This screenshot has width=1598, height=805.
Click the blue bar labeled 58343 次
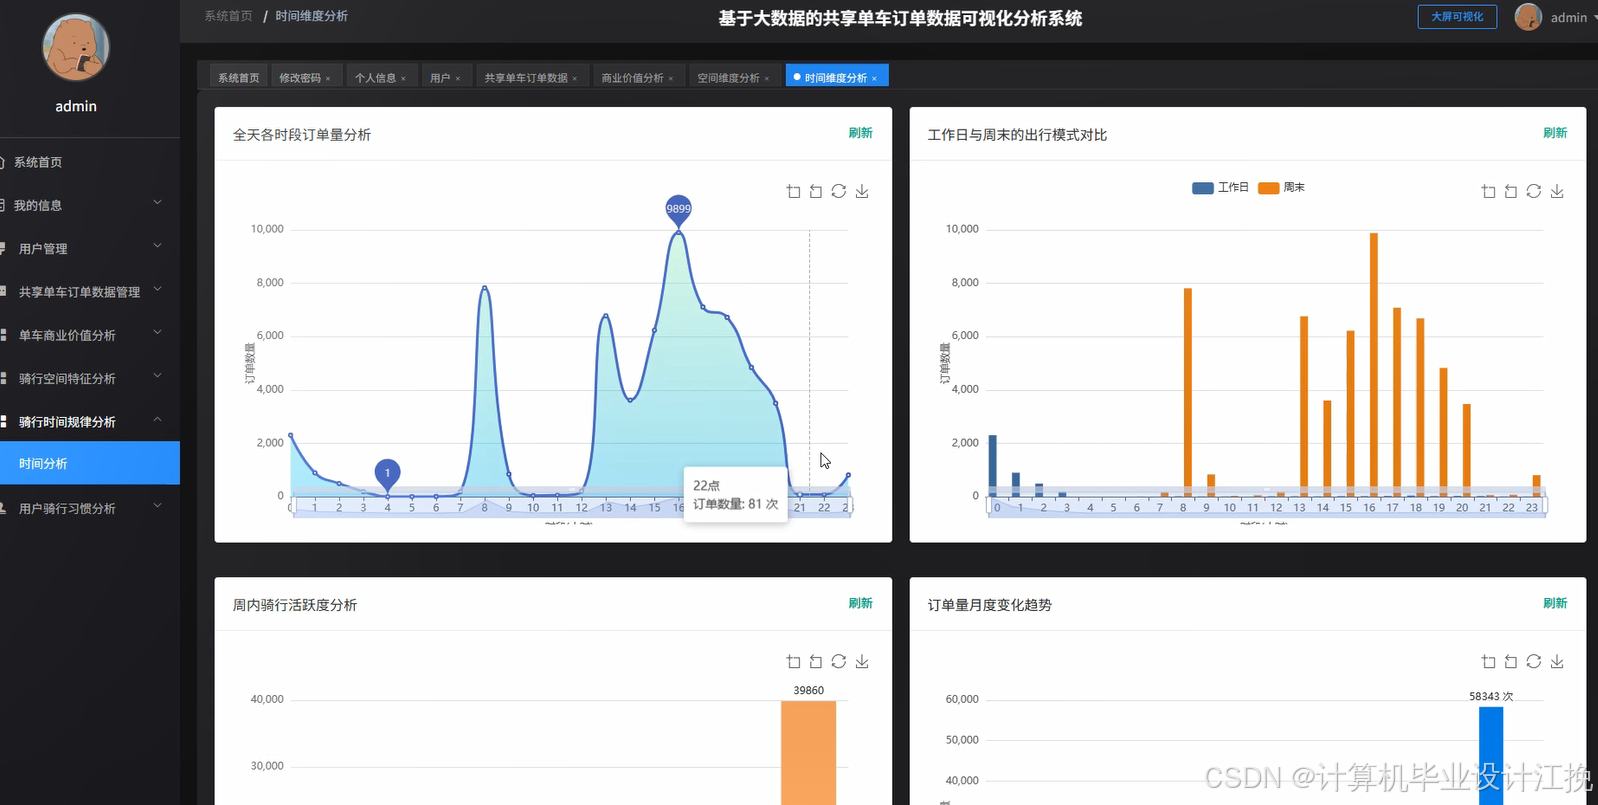[1491, 755]
